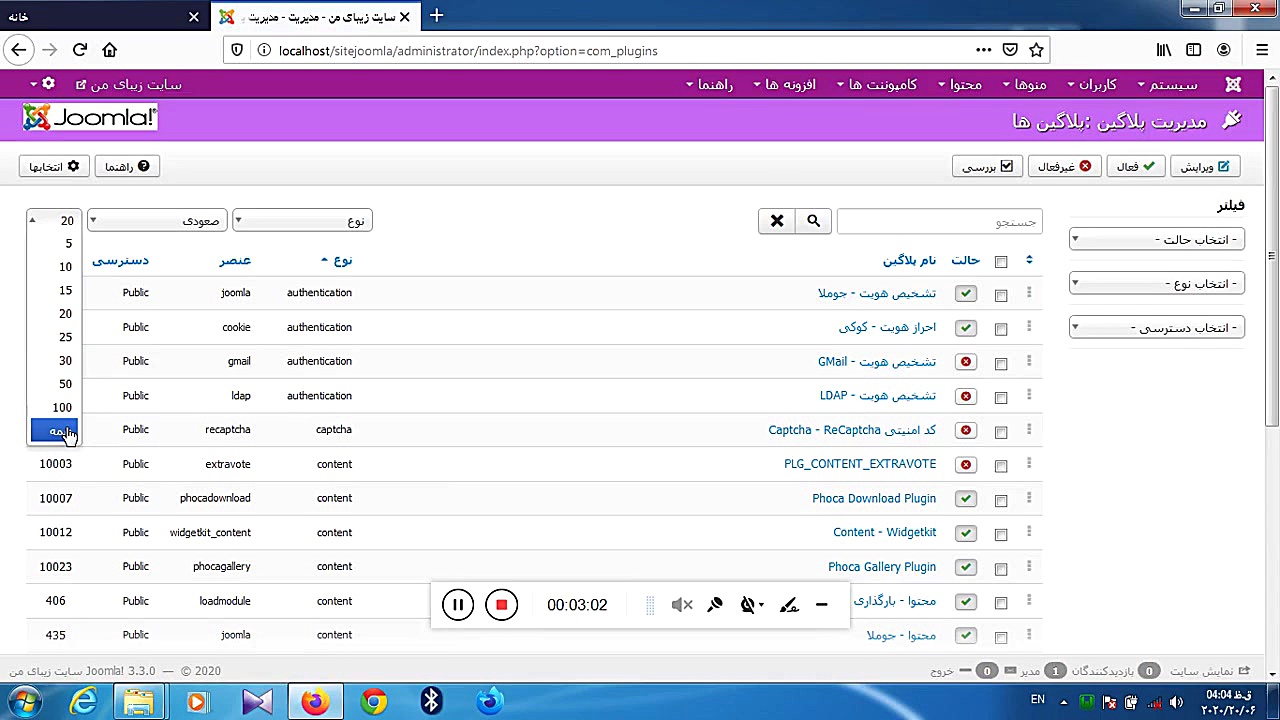This screenshot has height=720, width=1280.
Task: Open File Explorer folder icon in taskbar
Action: (138, 702)
